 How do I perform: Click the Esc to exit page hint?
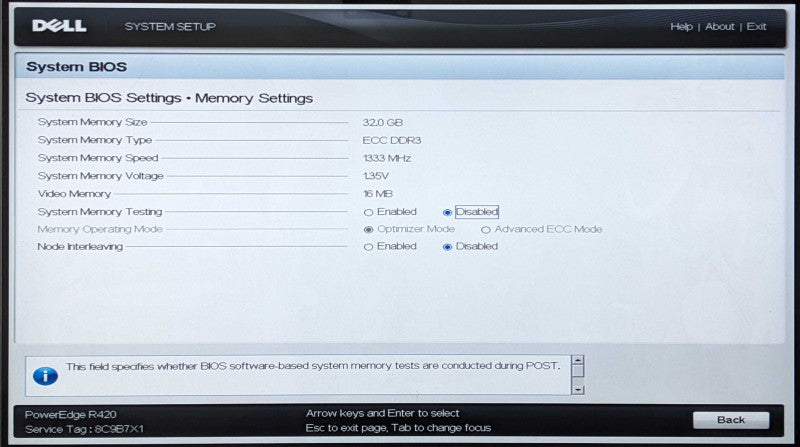click(398, 428)
